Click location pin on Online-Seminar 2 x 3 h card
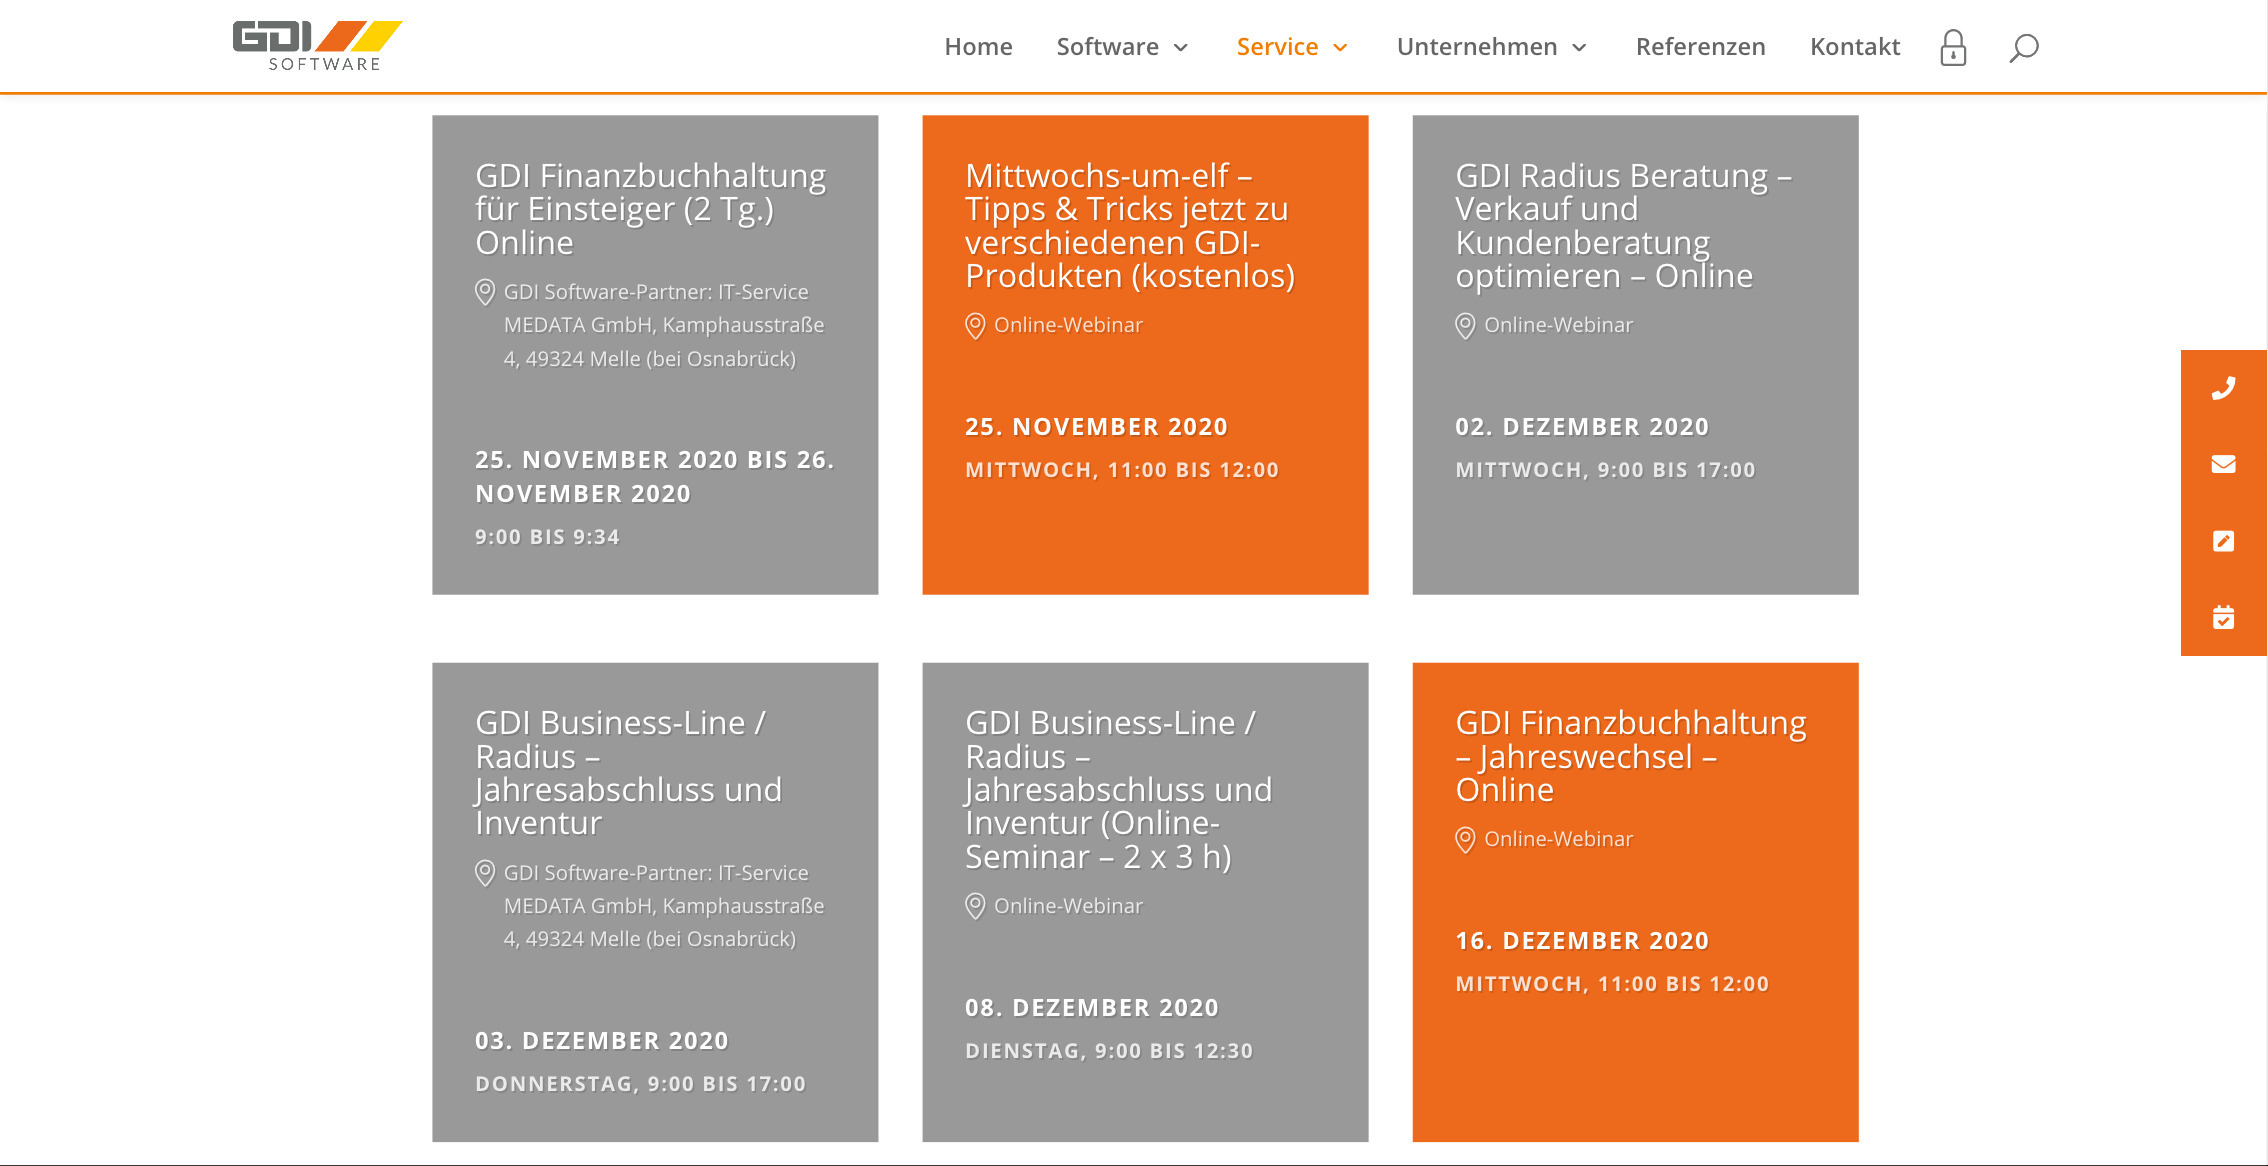 (975, 906)
